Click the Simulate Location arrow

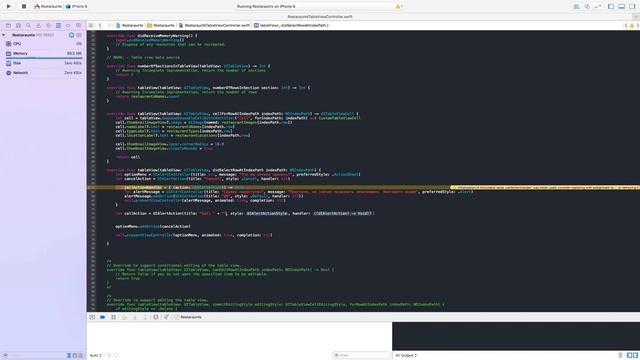point(166,317)
